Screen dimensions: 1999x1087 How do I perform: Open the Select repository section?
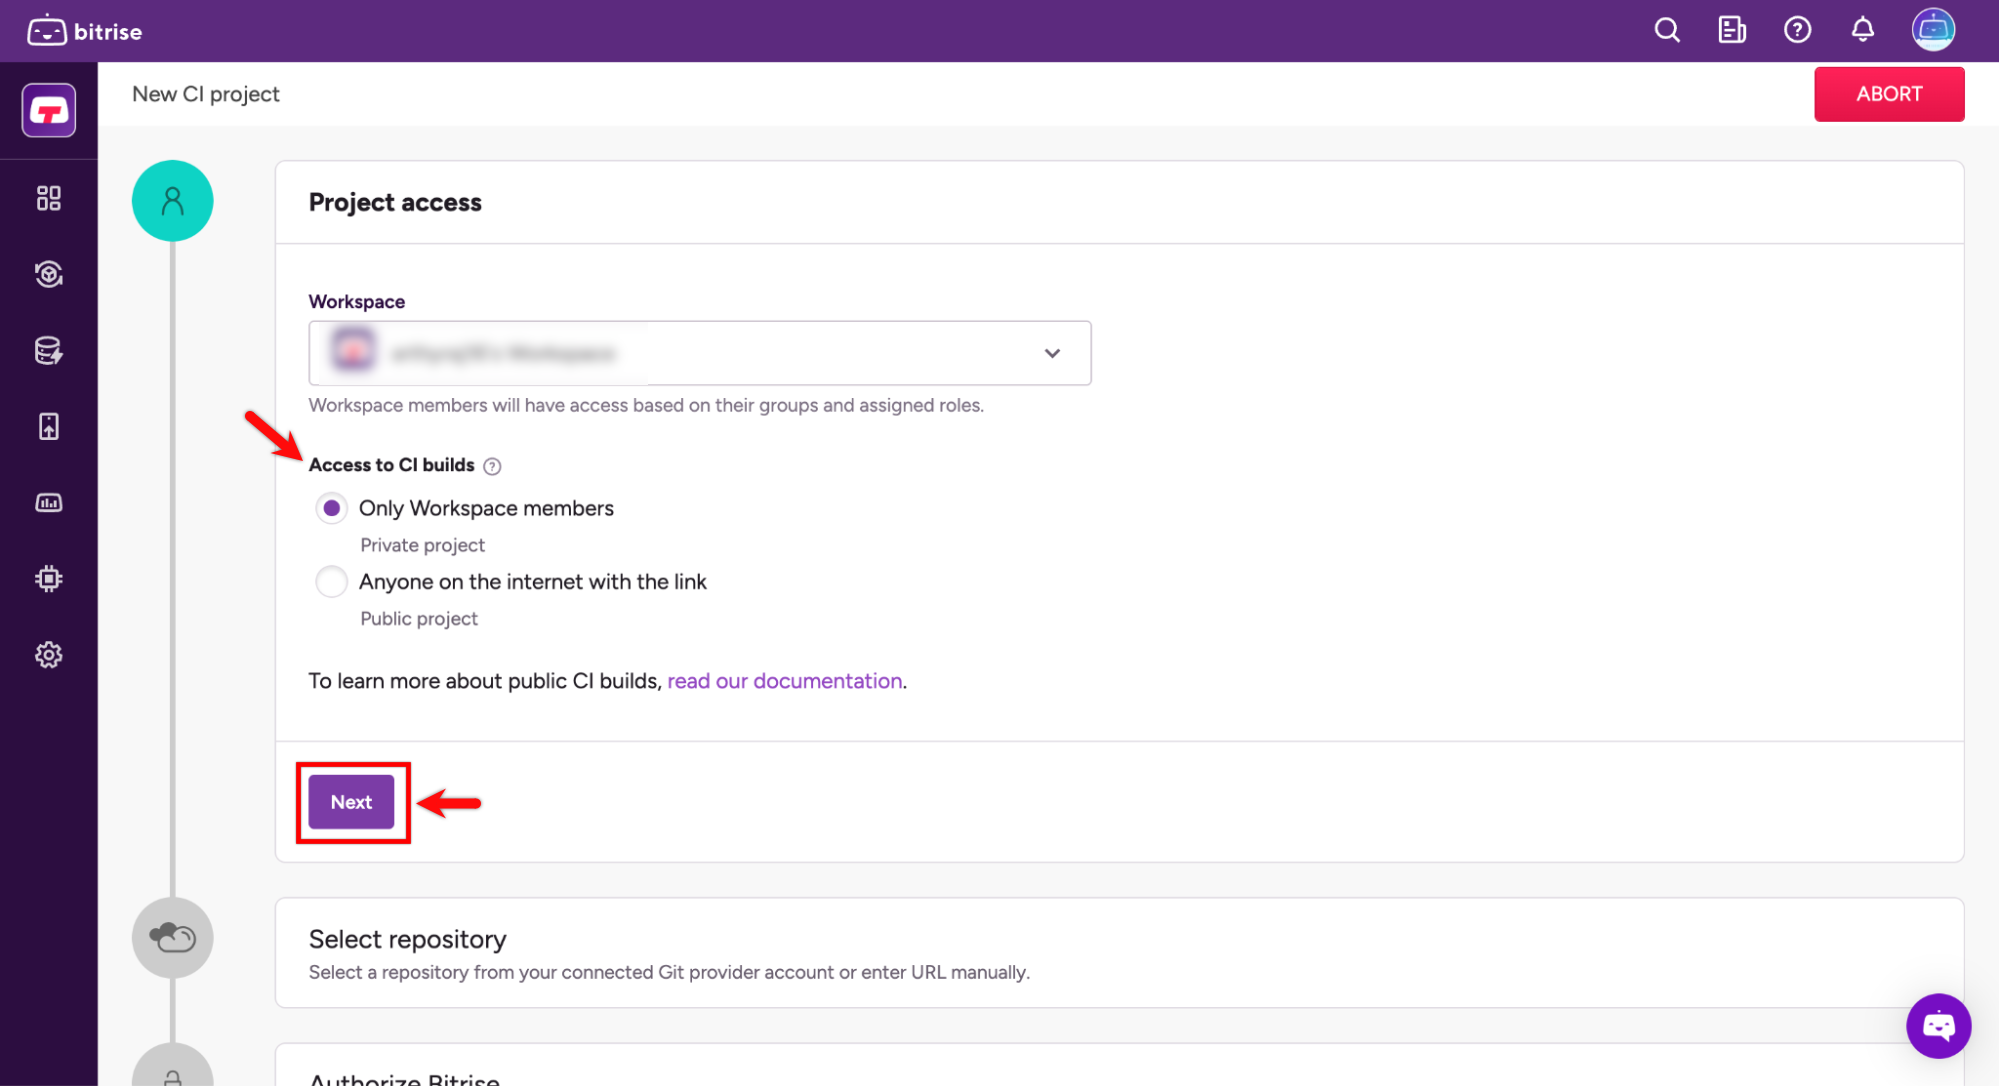tap(1119, 953)
